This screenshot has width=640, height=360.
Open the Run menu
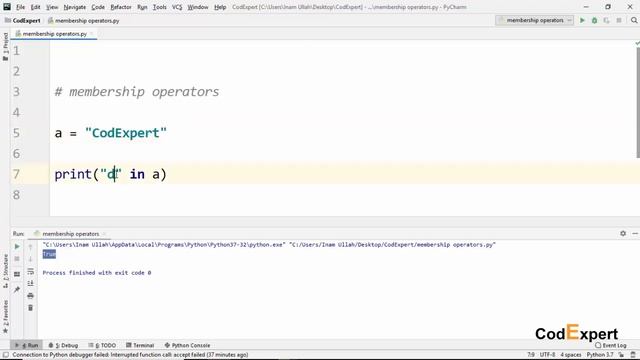click(142, 7)
